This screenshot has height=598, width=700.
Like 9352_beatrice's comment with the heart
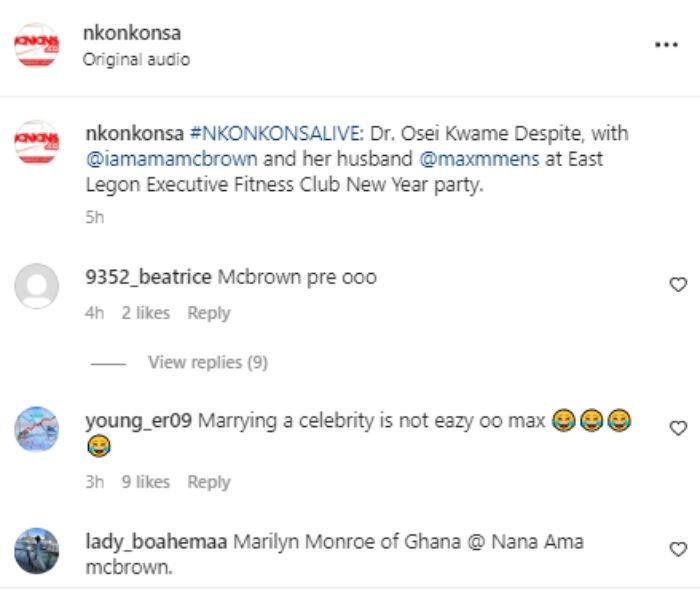click(678, 285)
